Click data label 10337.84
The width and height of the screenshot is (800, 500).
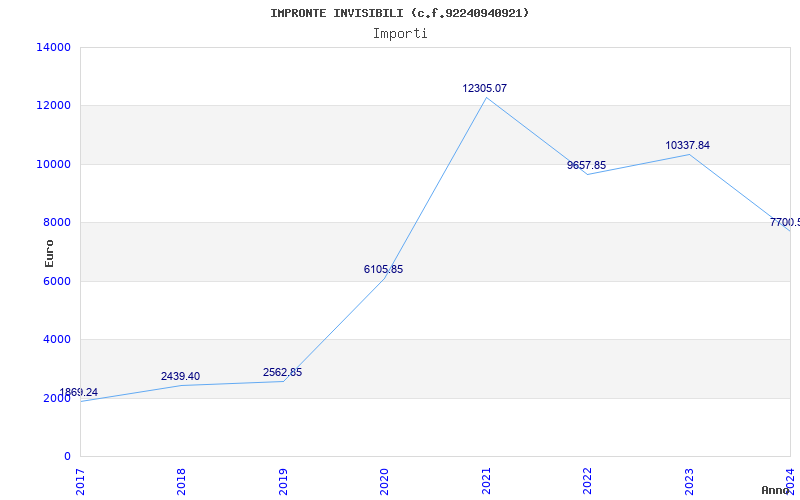(687, 145)
